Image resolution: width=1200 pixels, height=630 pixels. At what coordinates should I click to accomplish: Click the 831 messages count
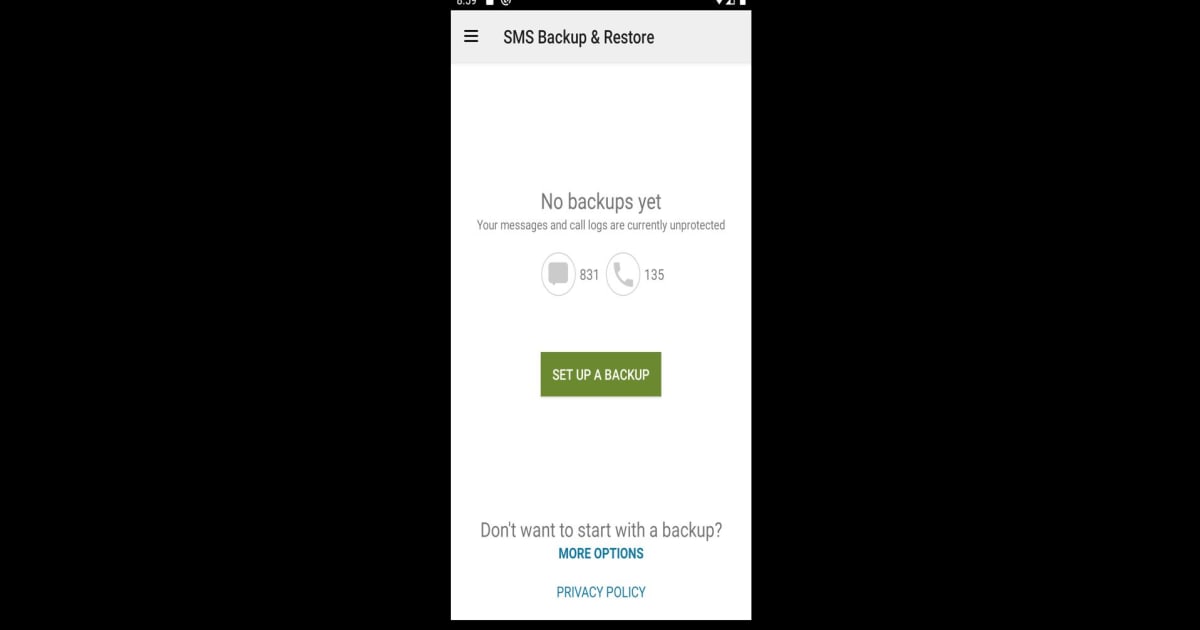tap(589, 274)
